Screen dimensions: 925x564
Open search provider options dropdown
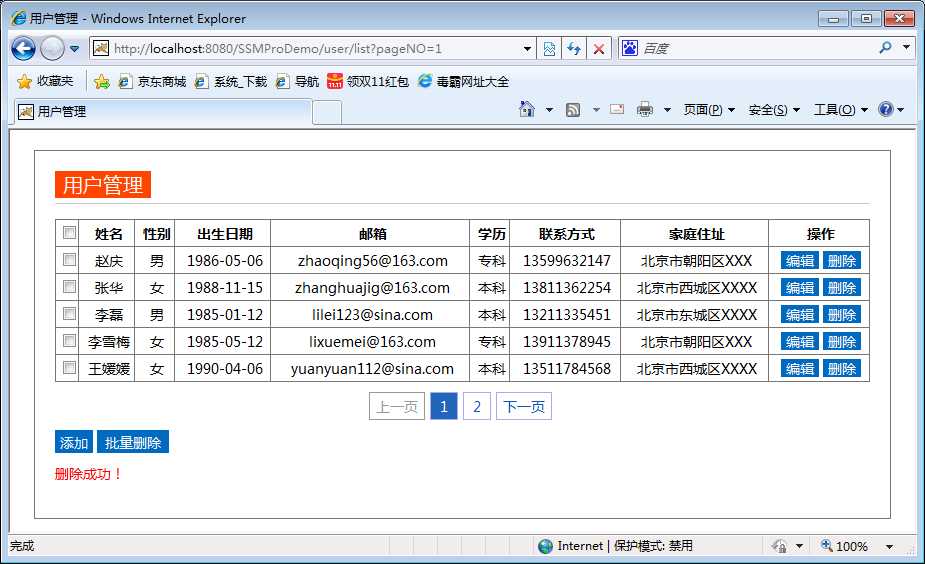(906, 47)
